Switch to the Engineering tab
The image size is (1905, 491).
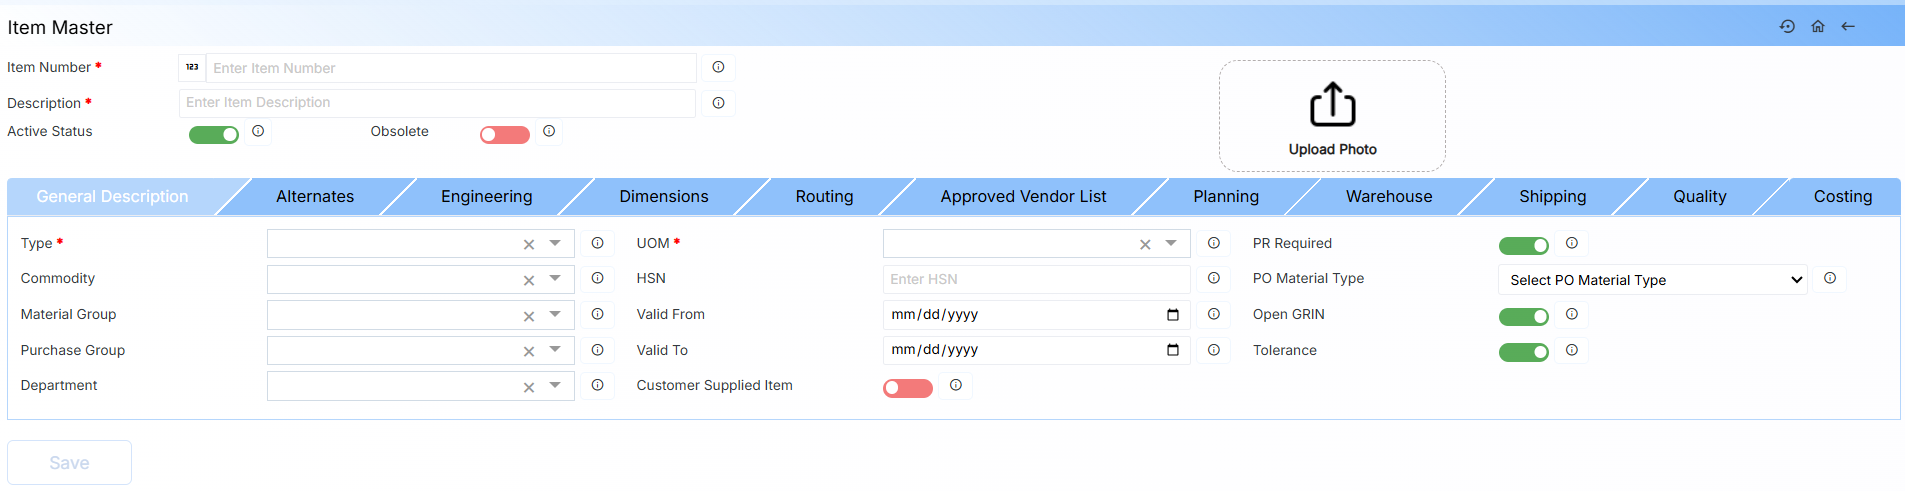point(486,197)
